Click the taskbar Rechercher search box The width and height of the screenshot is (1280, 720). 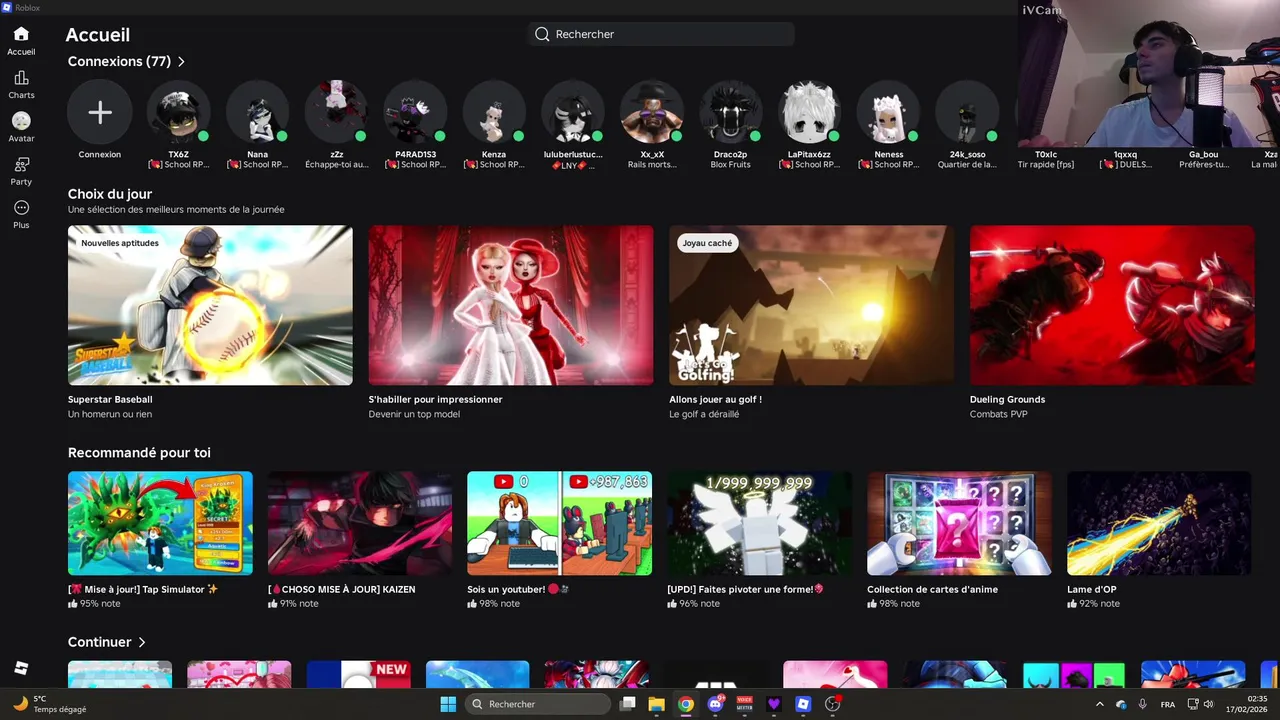tap(539, 704)
